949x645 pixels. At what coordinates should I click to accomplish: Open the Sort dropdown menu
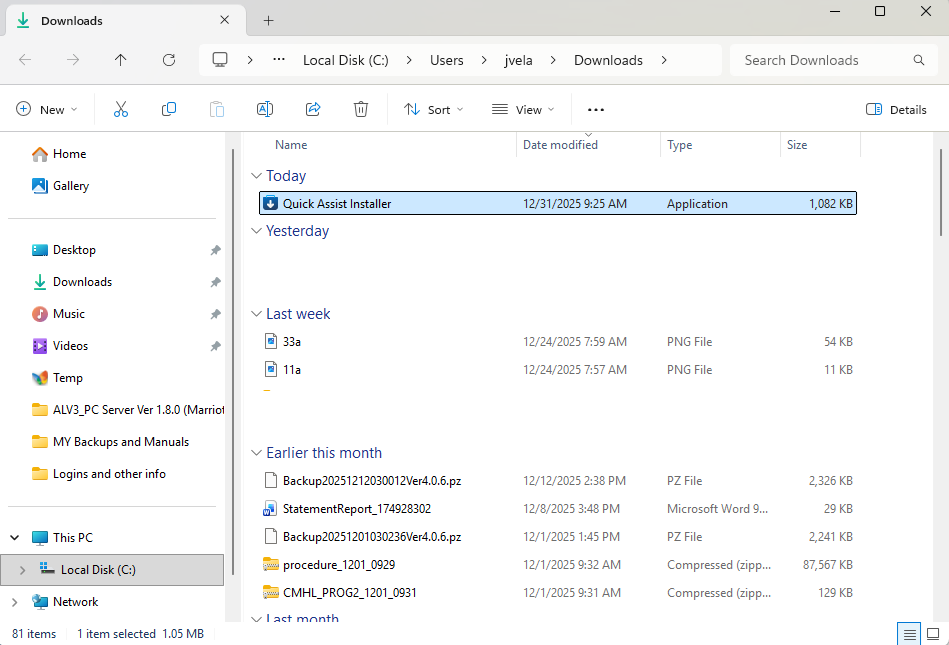[x=434, y=110]
